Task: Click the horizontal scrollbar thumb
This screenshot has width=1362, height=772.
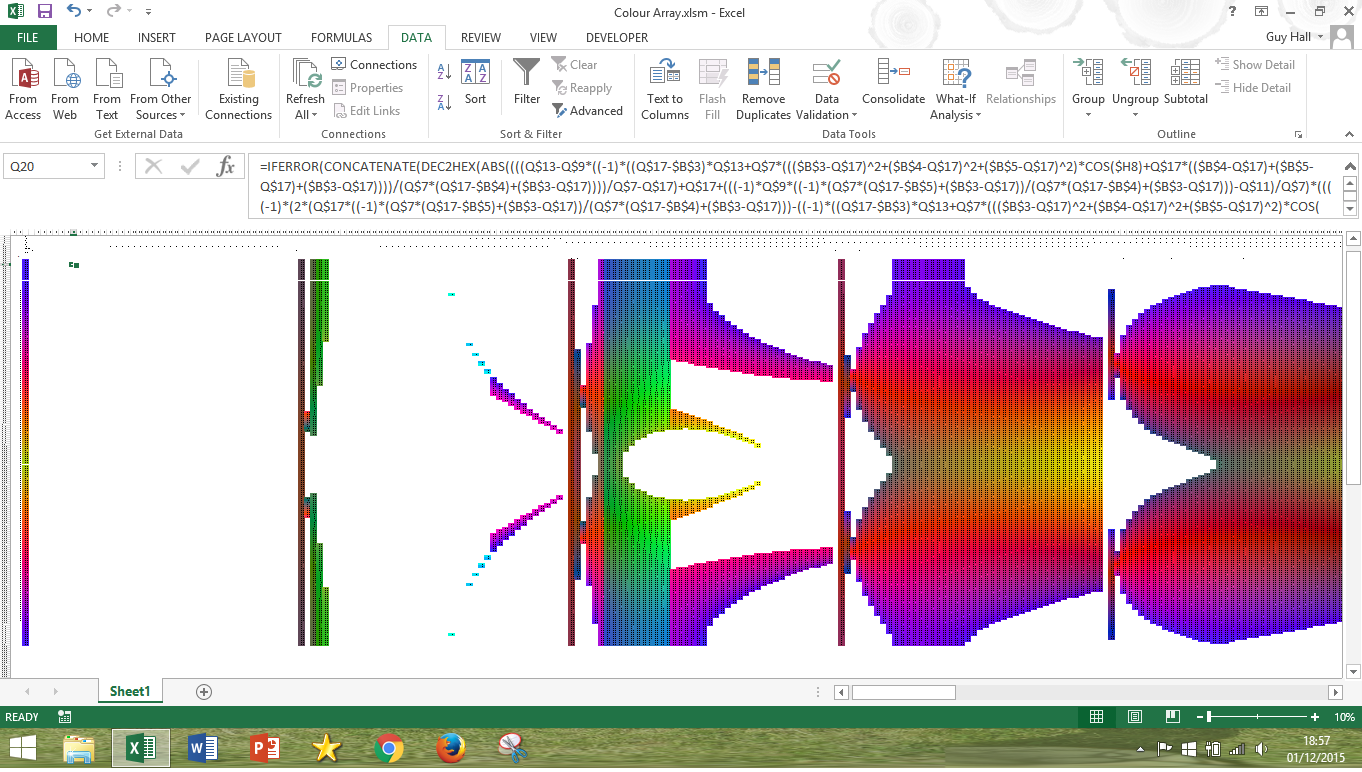Action: click(x=903, y=692)
